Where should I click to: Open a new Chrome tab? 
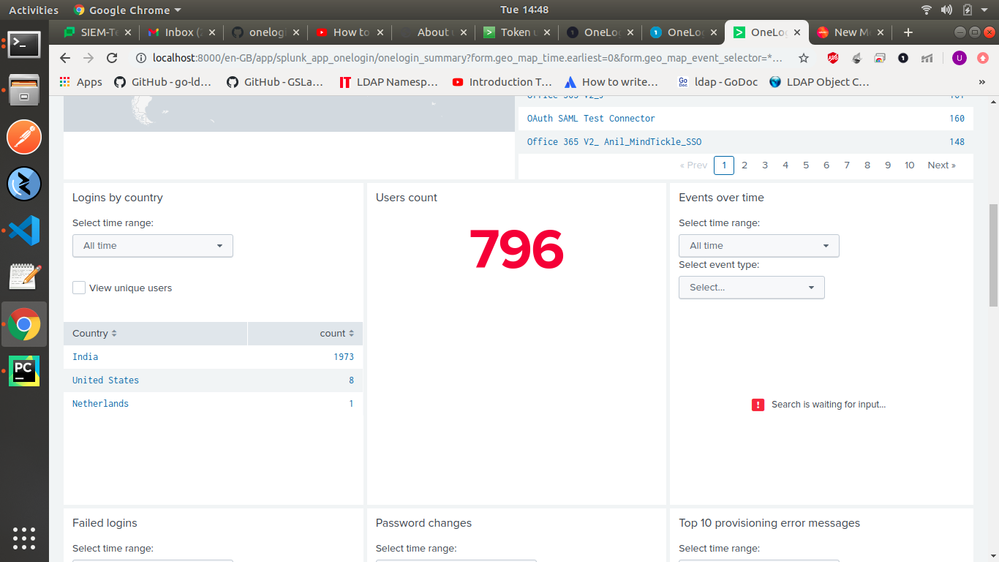[908, 32]
